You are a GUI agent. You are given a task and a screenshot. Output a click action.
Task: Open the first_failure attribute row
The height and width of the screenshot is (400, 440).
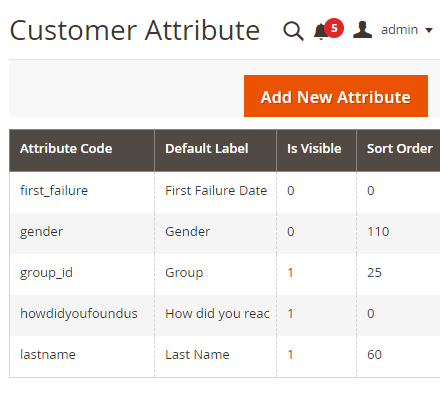click(x=225, y=192)
